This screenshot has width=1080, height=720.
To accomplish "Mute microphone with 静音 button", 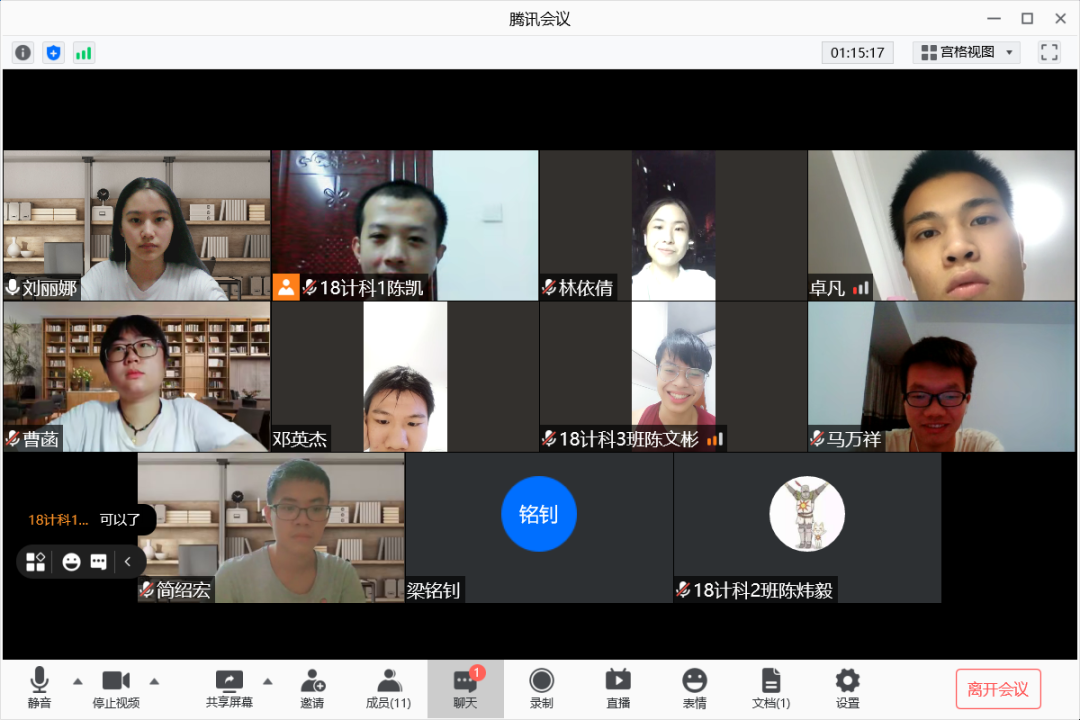I will click(39, 688).
